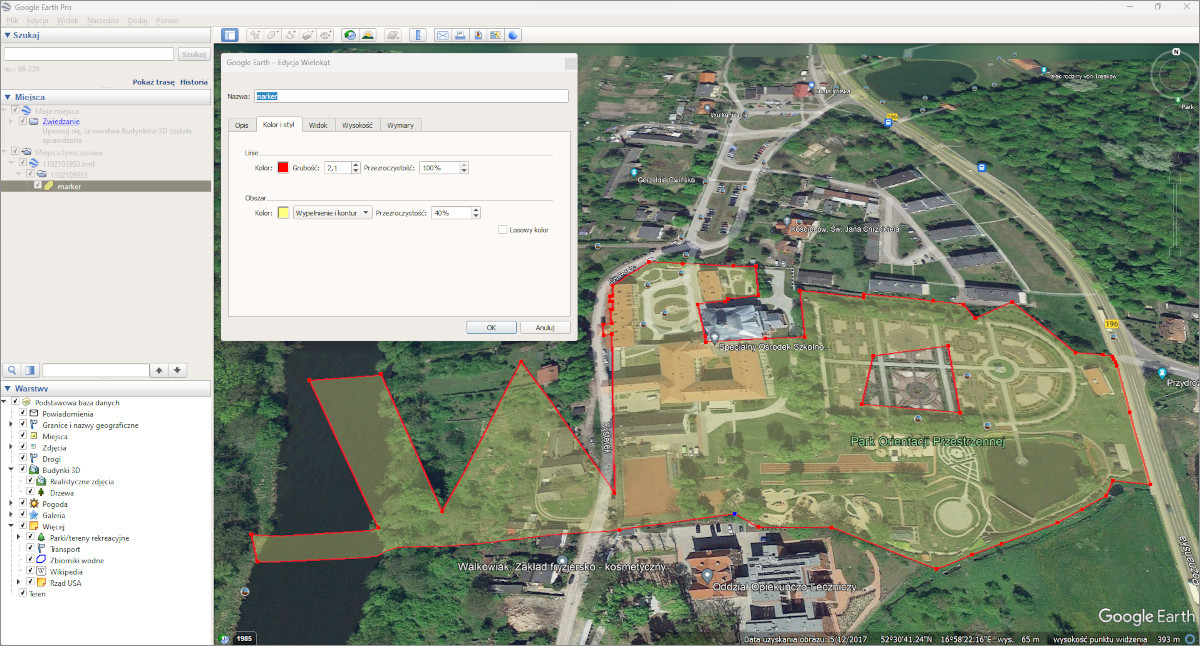This screenshot has width=1200, height=646.
Task: Switch to the Widok tab
Action: click(x=318, y=125)
